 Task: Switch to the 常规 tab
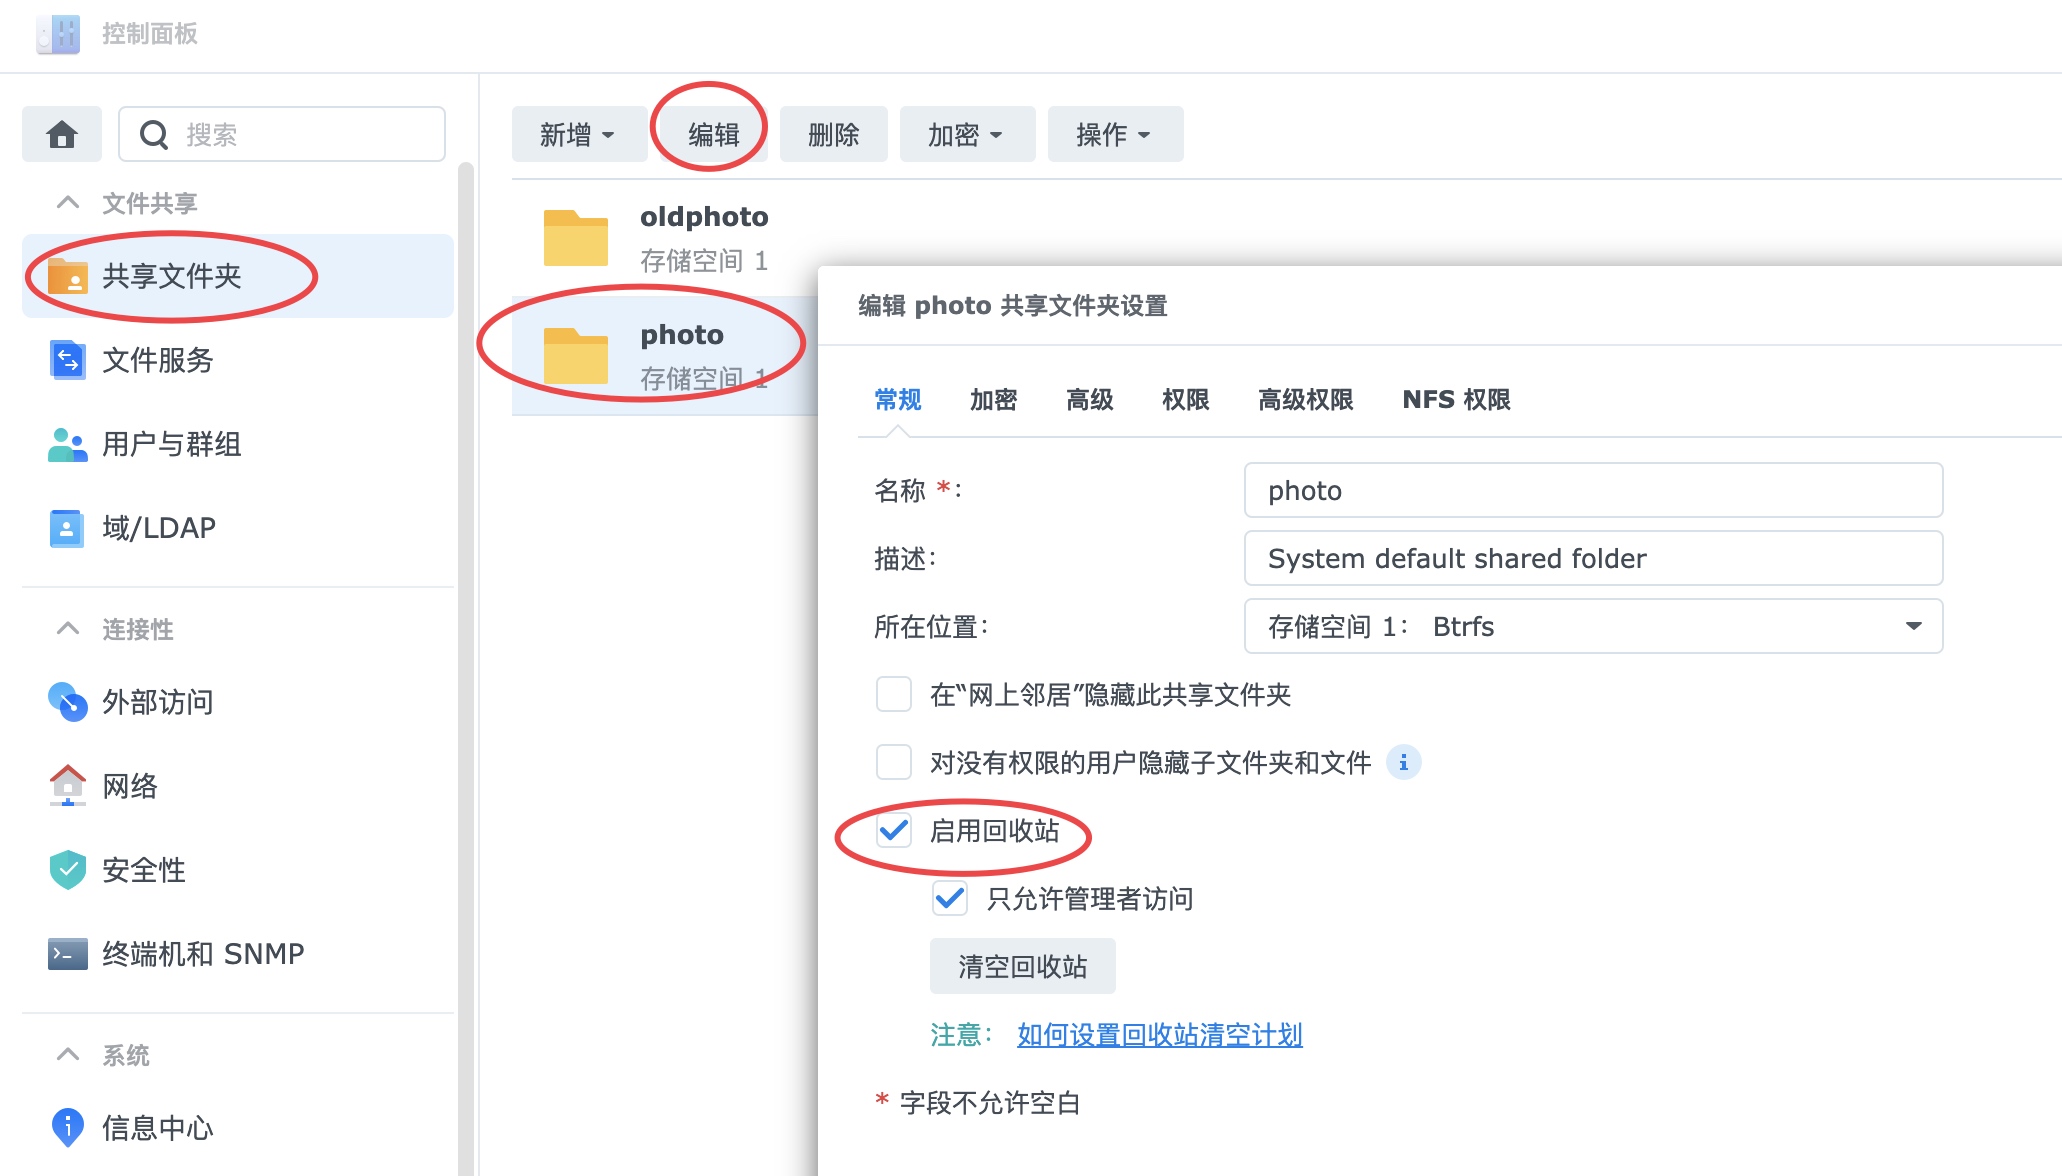898,400
